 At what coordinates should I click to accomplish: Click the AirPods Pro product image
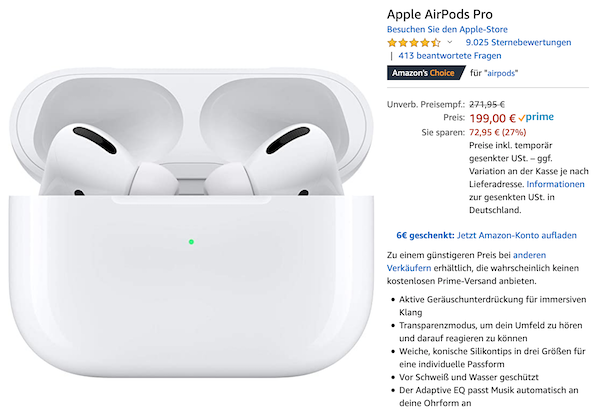tap(191, 223)
